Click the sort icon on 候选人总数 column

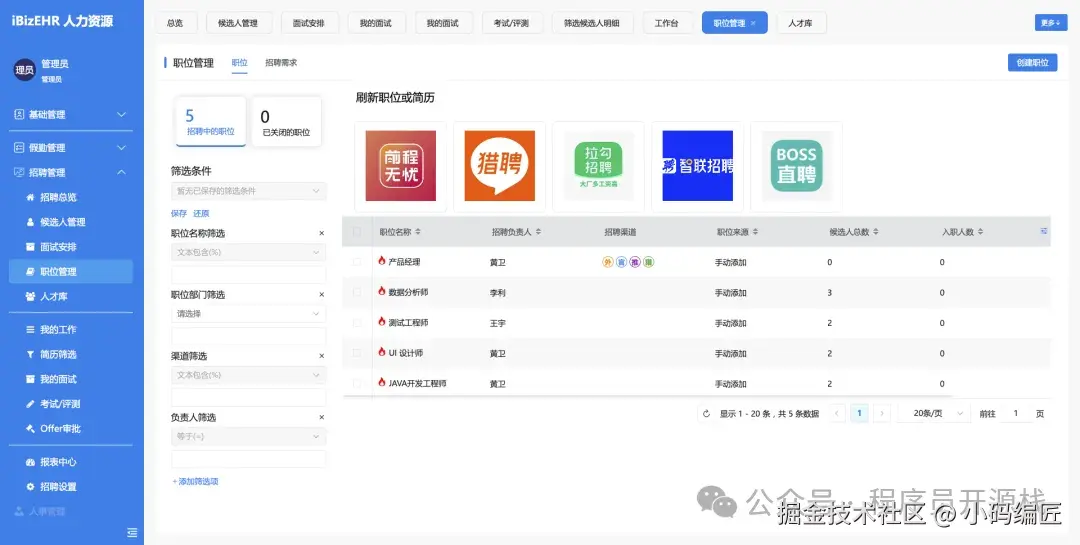coord(875,232)
